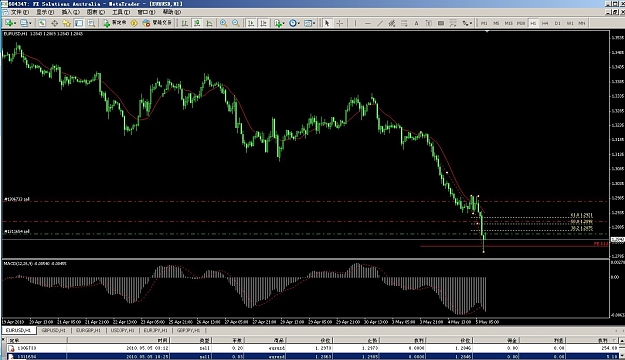Viewport: 625px width, 360px height.
Task: Select the Fibonacci Retracement tool
Action: point(404,23)
